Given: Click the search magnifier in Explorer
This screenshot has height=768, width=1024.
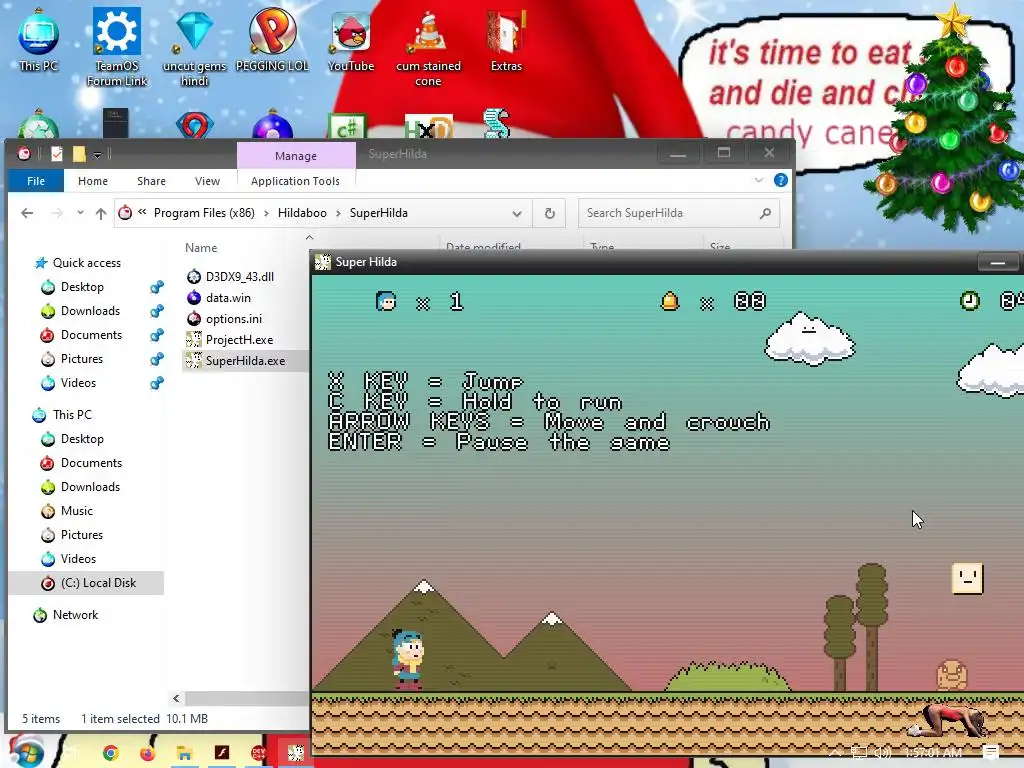Looking at the screenshot, I should (x=765, y=213).
